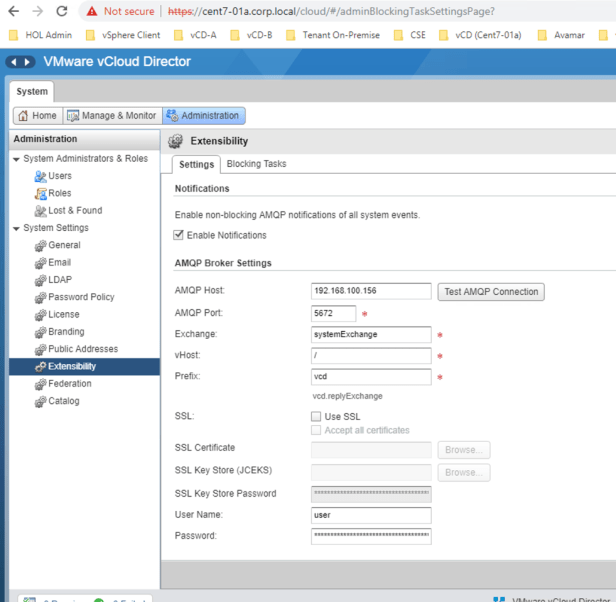Select the Settings tab

(x=196, y=164)
